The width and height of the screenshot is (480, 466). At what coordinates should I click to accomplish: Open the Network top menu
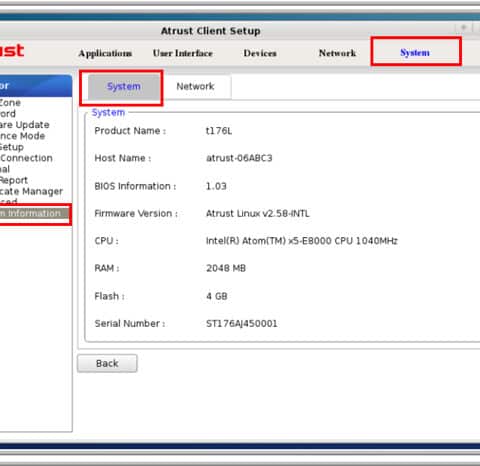(x=337, y=53)
